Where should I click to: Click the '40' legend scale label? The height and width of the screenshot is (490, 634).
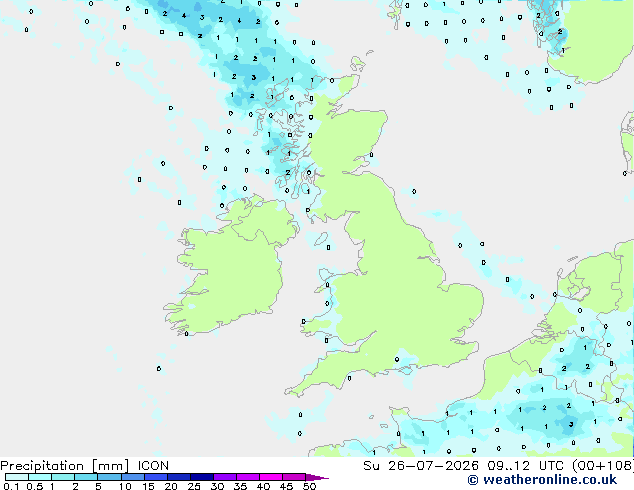point(263,486)
